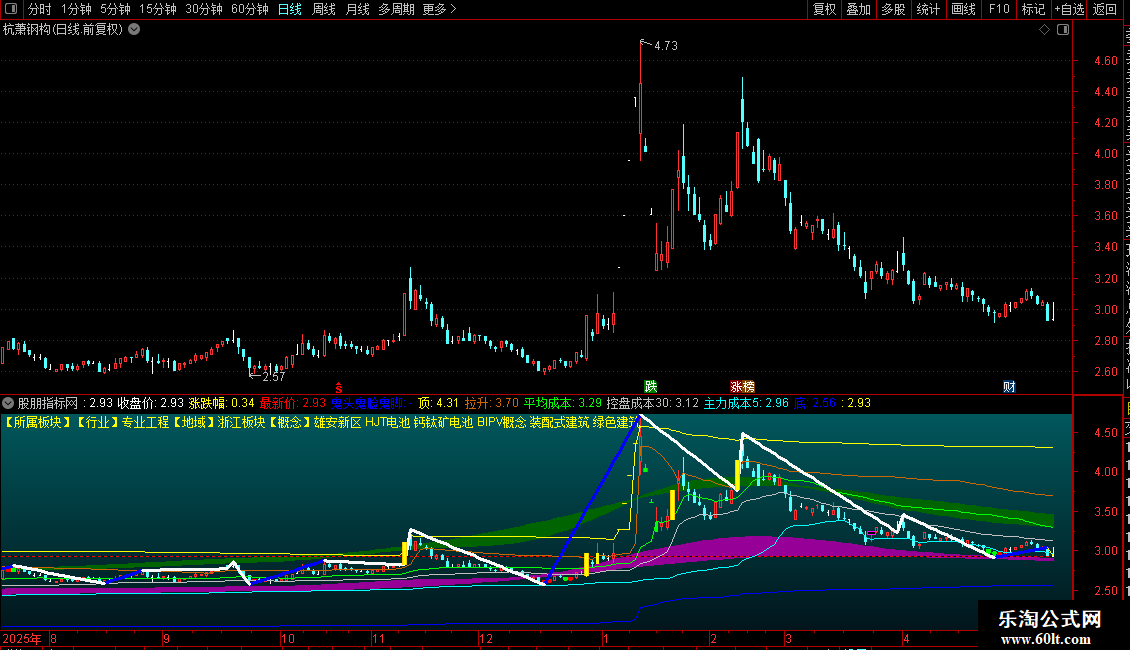The width and height of the screenshot is (1130, 650).
Task: Click the 标记 mark button
Action: (x=1033, y=9)
